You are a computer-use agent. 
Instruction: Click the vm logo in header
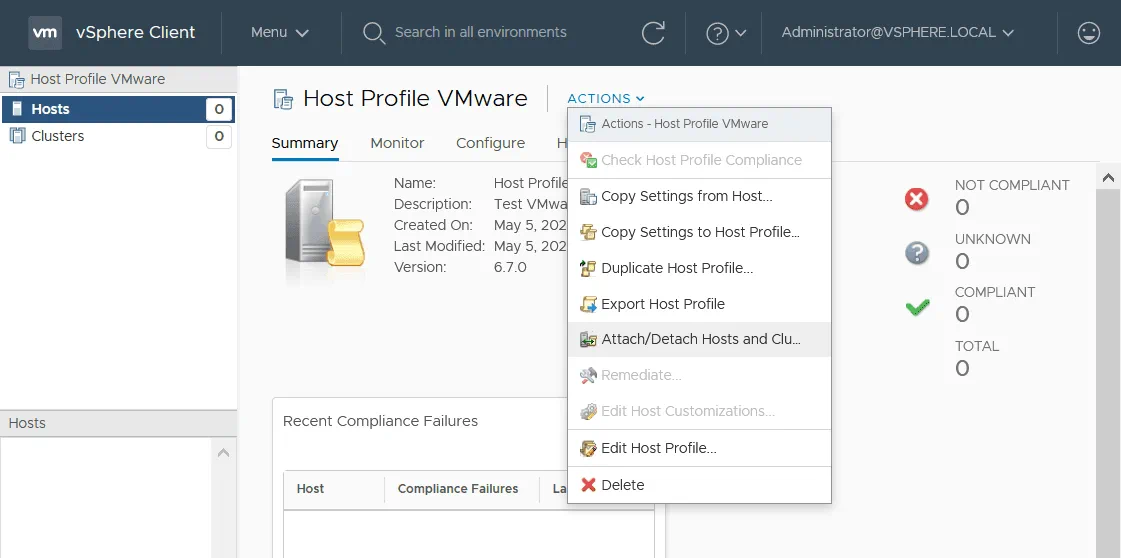[45, 32]
